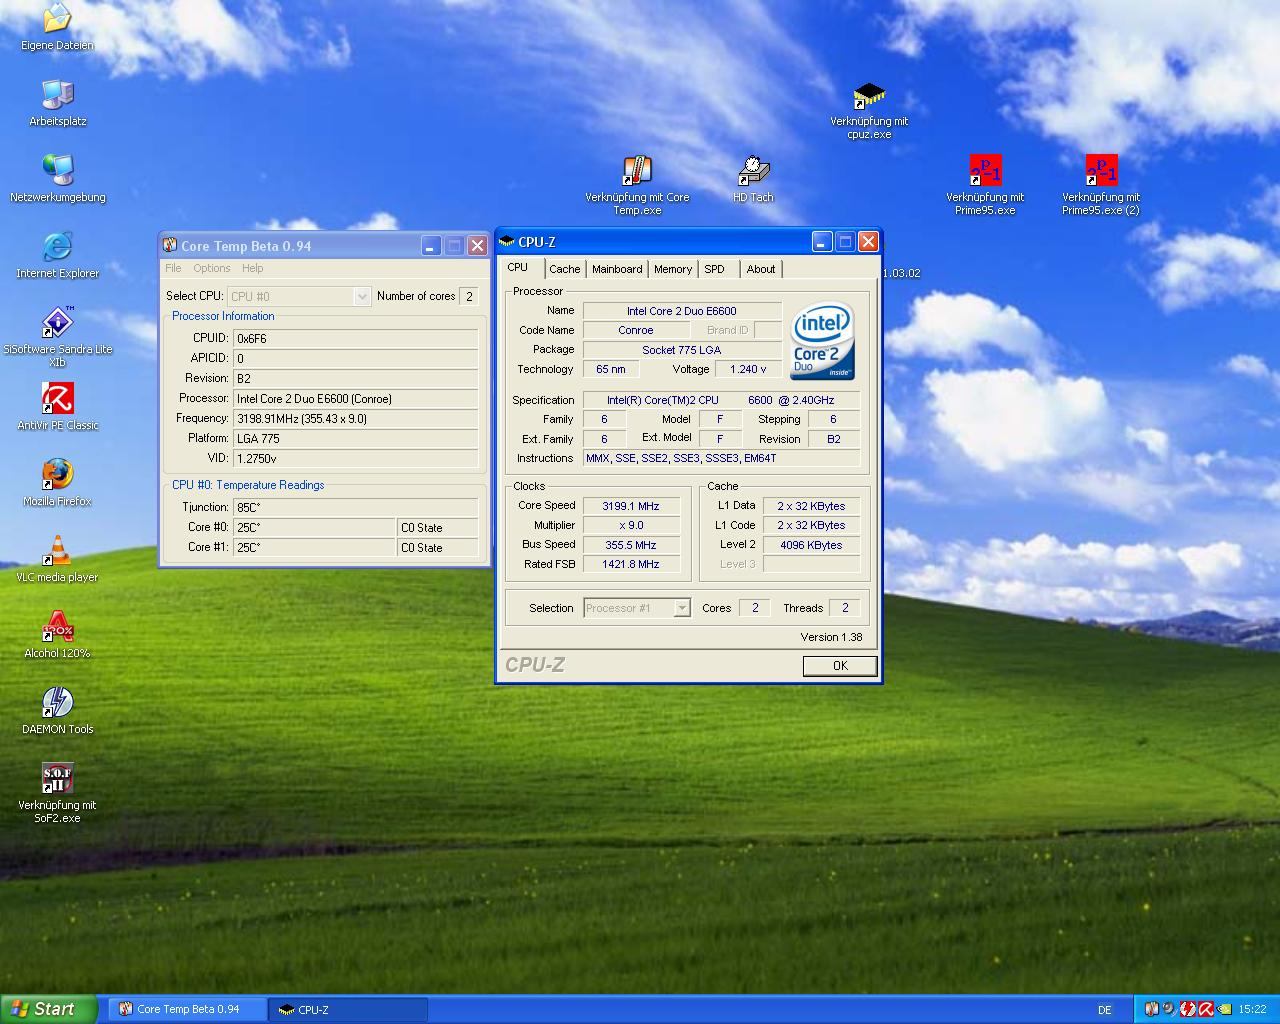1280x1024 pixels.
Task: Click the AntiVir umbrella tray icon
Action: click(1206, 1009)
